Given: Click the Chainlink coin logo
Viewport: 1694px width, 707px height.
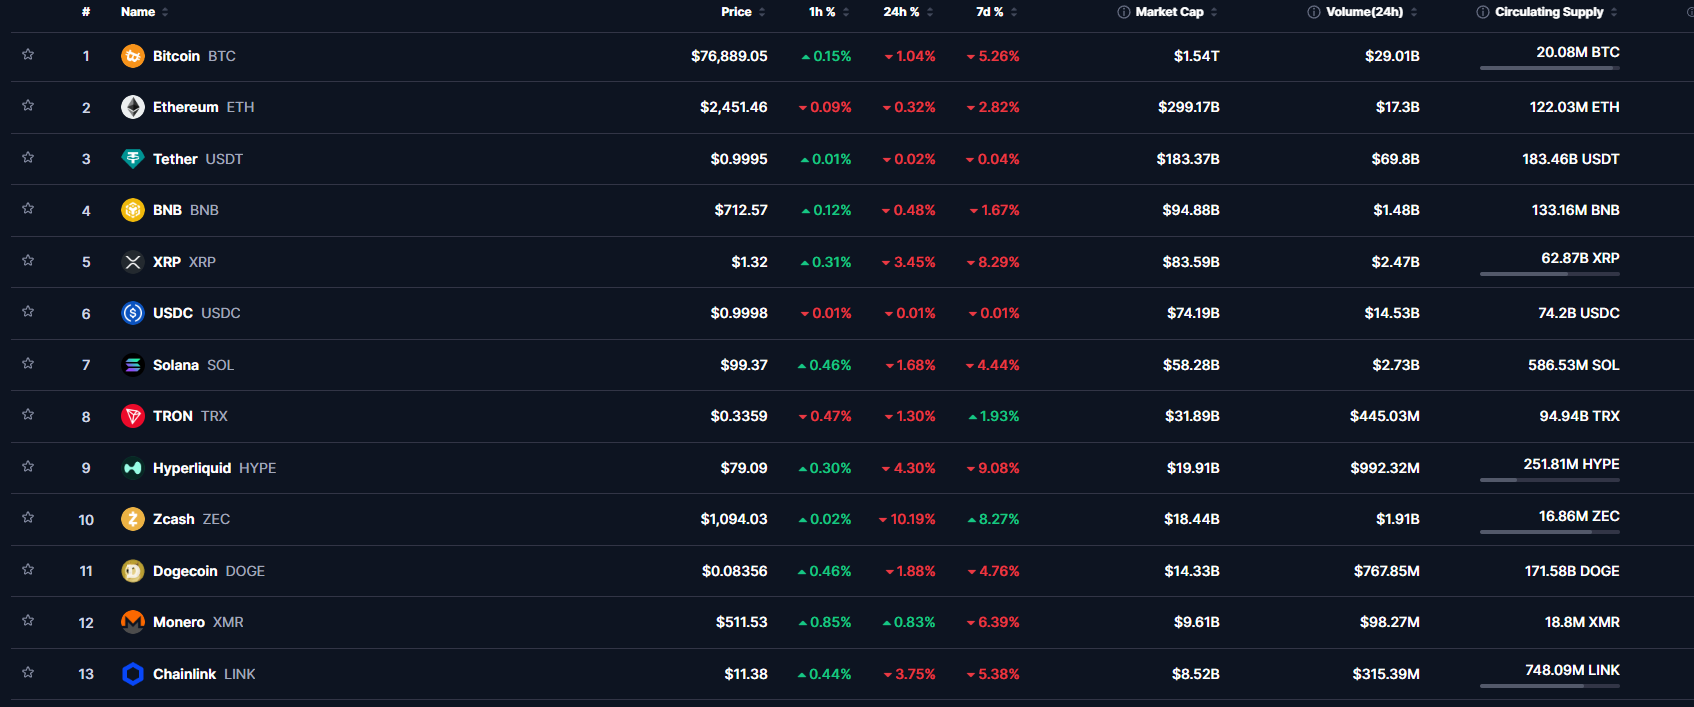Looking at the screenshot, I should 133,674.
